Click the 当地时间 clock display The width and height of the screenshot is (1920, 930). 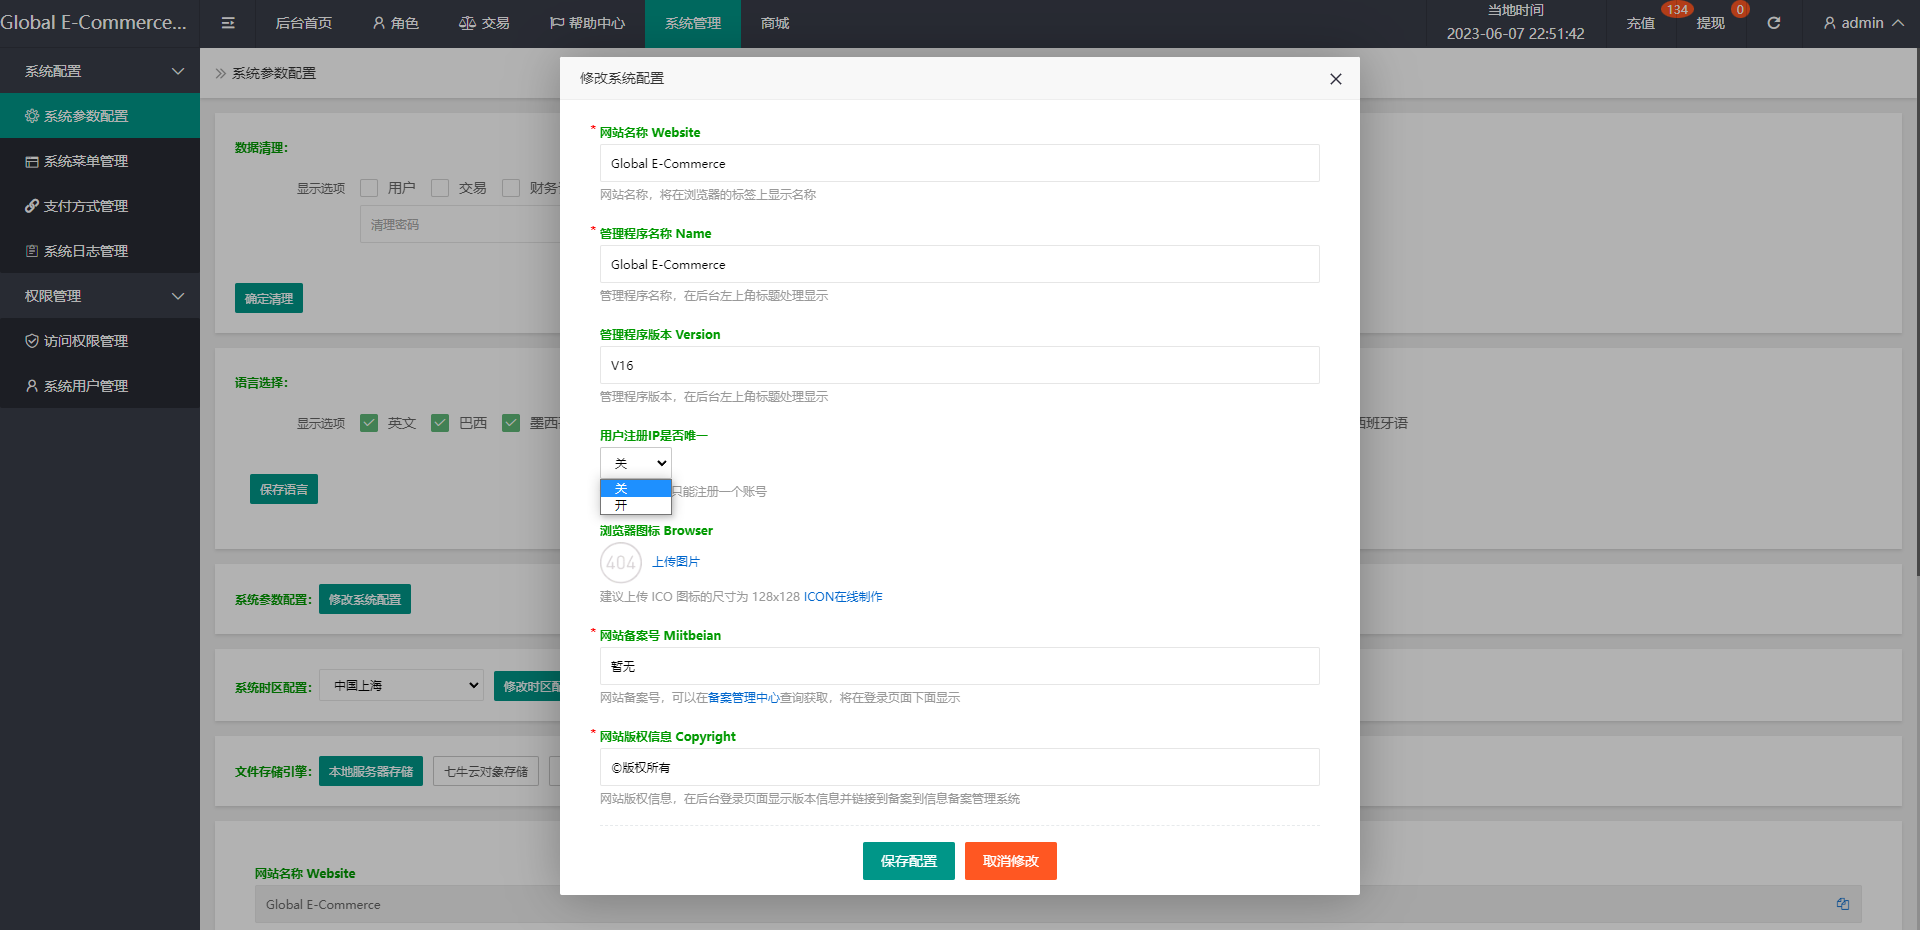tap(1515, 23)
